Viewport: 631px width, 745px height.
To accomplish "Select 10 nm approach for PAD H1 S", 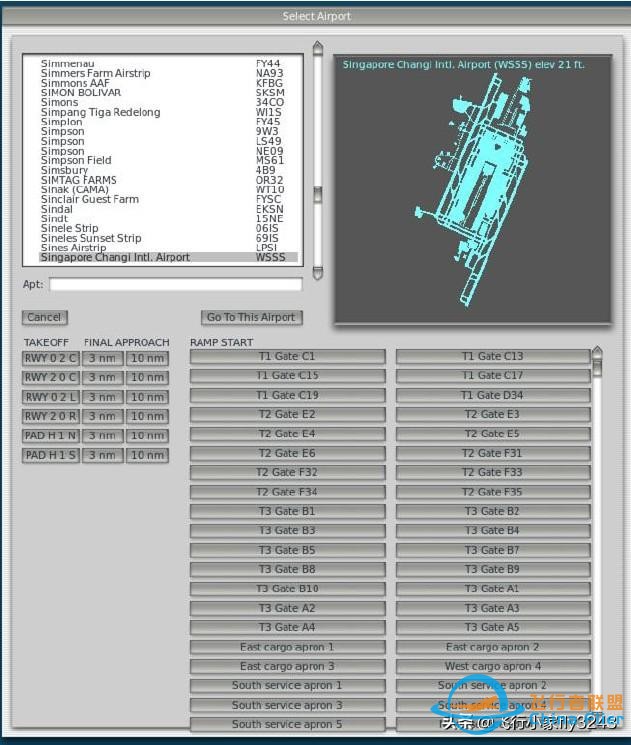I will [x=147, y=455].
